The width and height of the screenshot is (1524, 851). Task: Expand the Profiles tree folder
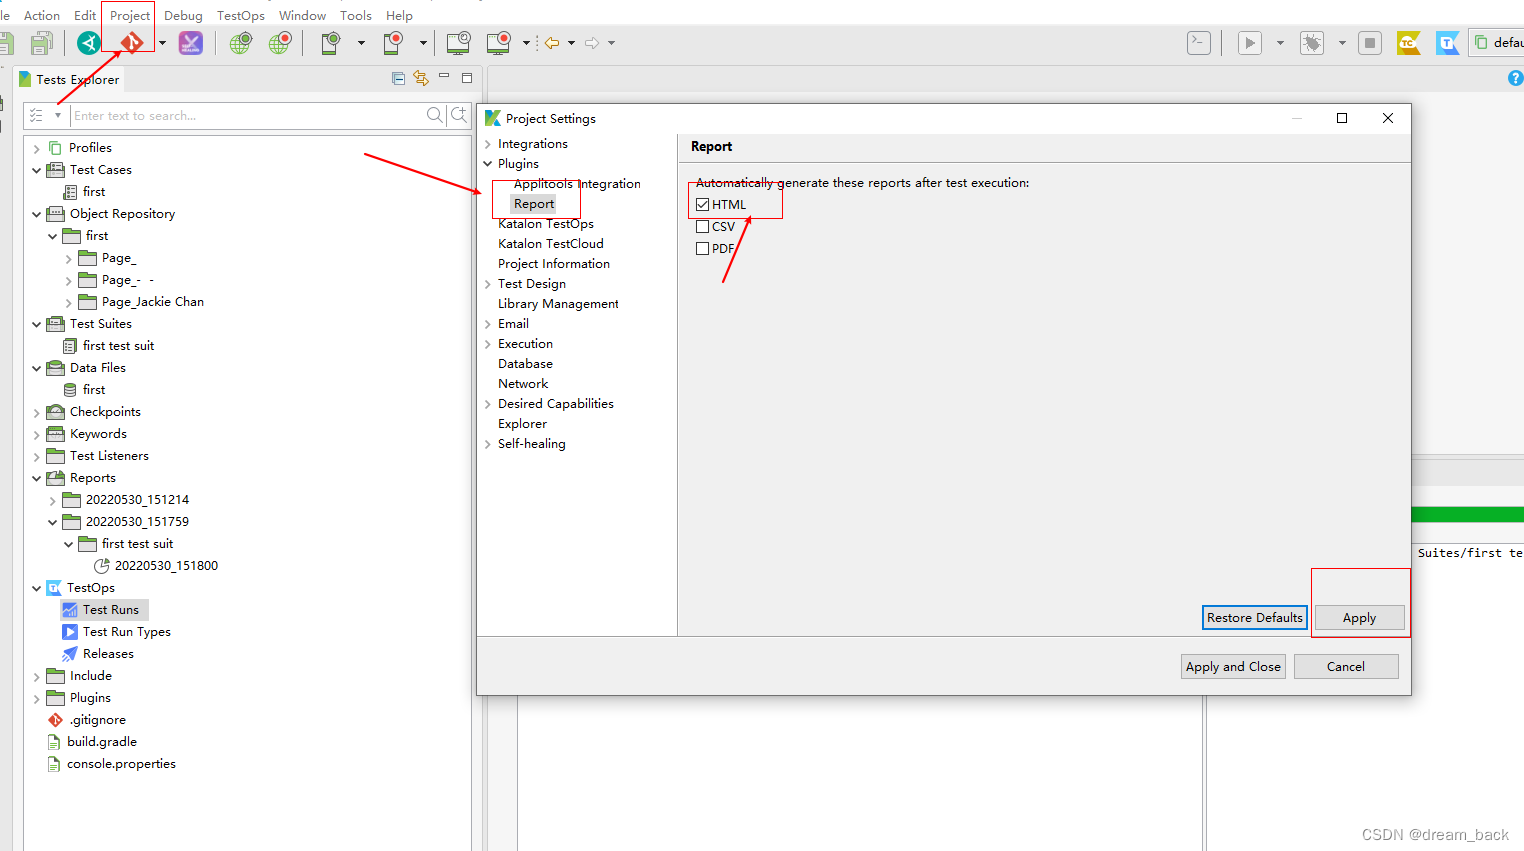coord(37,148)
